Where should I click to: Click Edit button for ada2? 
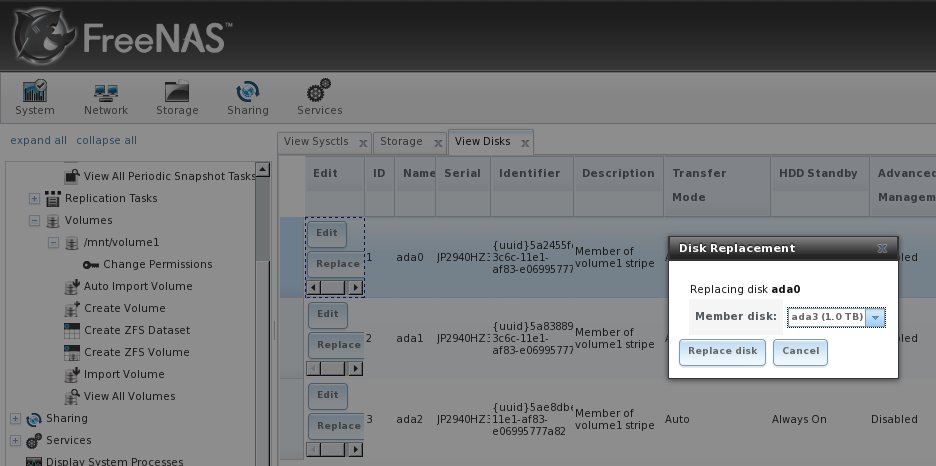pyautogui.click(x=327, y=396)
